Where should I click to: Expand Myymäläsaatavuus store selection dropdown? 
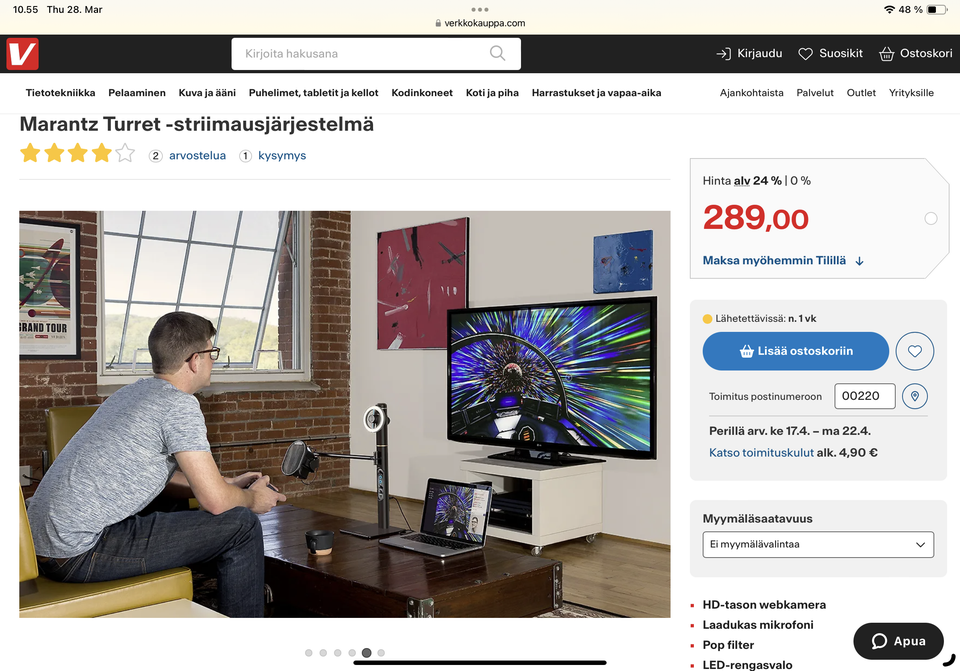pyautogui.click(x=818, y=544)
